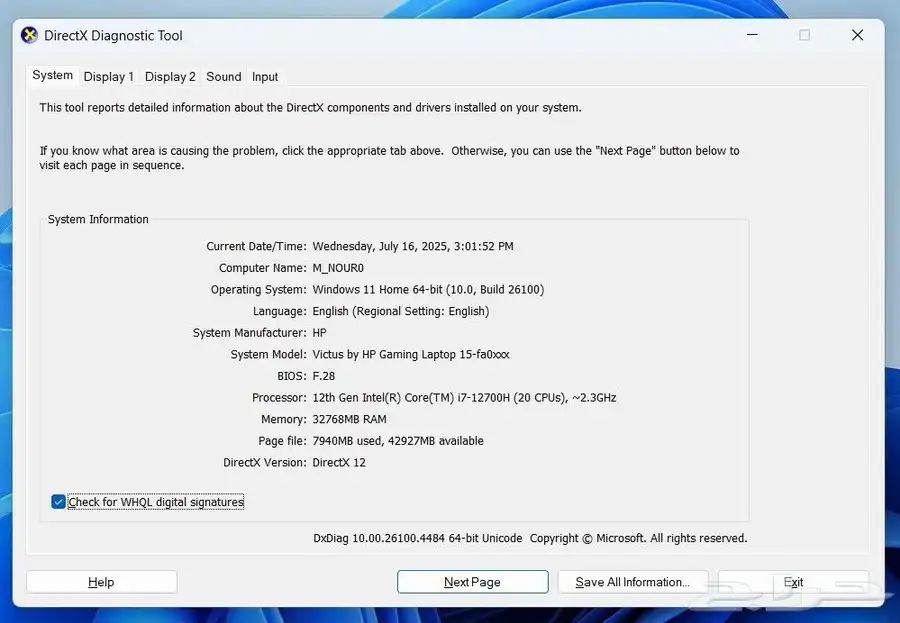Viewport: 900px width, 623px height.
Task: Click the line starting "This tool reports detailed information"
Action: point(311,107)
